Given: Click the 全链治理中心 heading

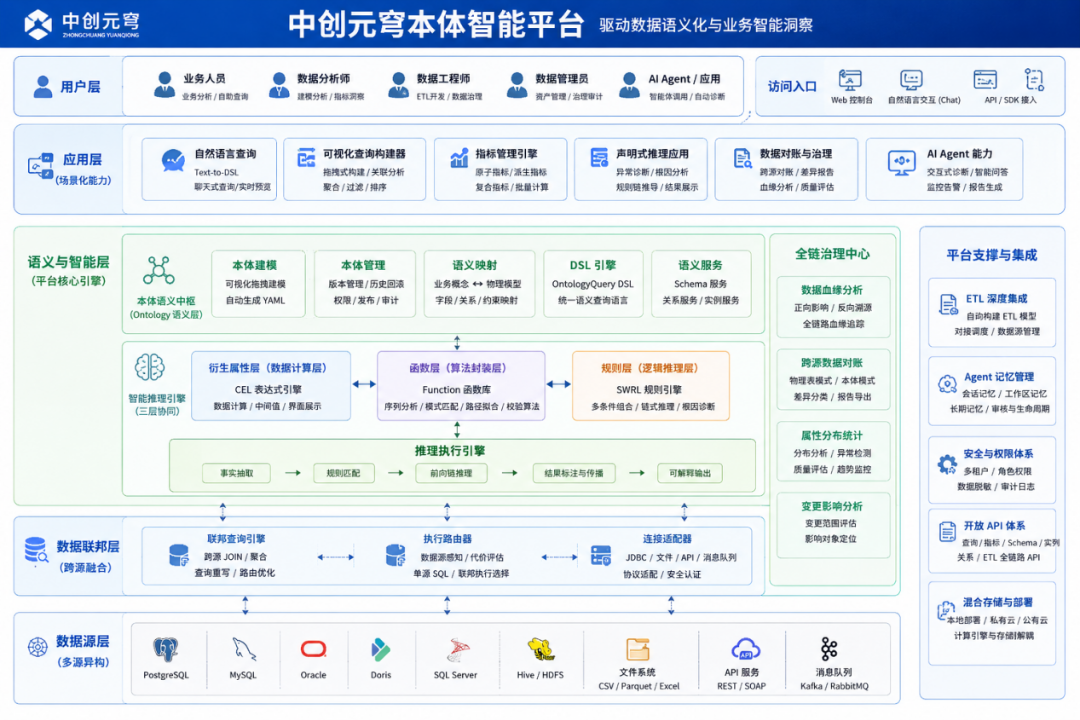Looking at the screenshot, I should [832, 254].
